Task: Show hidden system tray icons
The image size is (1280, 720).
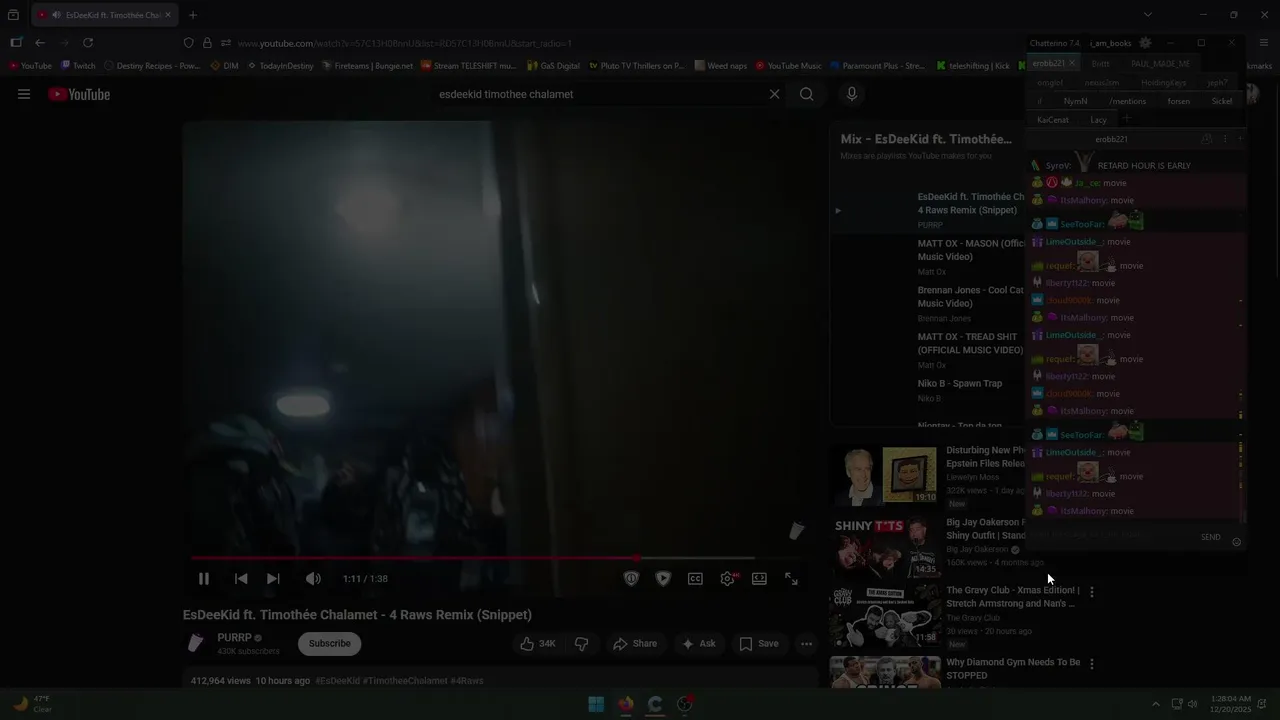Action: coord(1156,704)
